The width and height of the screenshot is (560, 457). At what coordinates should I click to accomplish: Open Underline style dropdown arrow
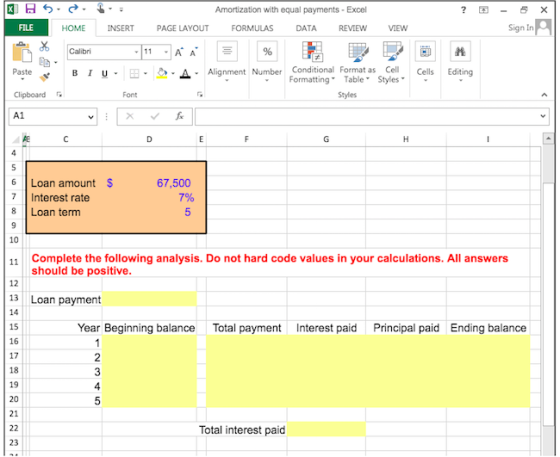pos(116,74)
